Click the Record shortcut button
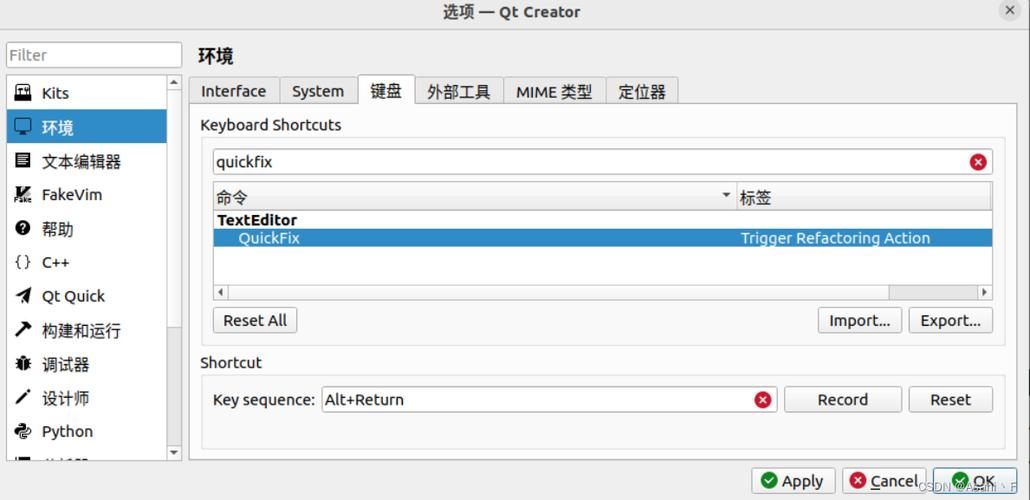This screenshot has width=1030, height=500. click(x=842, y=399)
